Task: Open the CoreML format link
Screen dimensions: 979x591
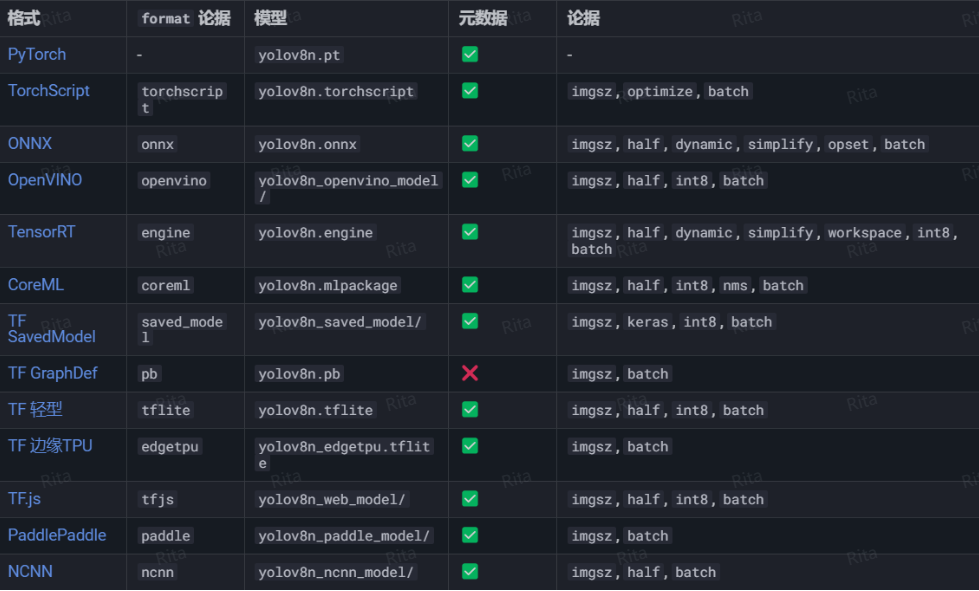Action: [36, 285]
